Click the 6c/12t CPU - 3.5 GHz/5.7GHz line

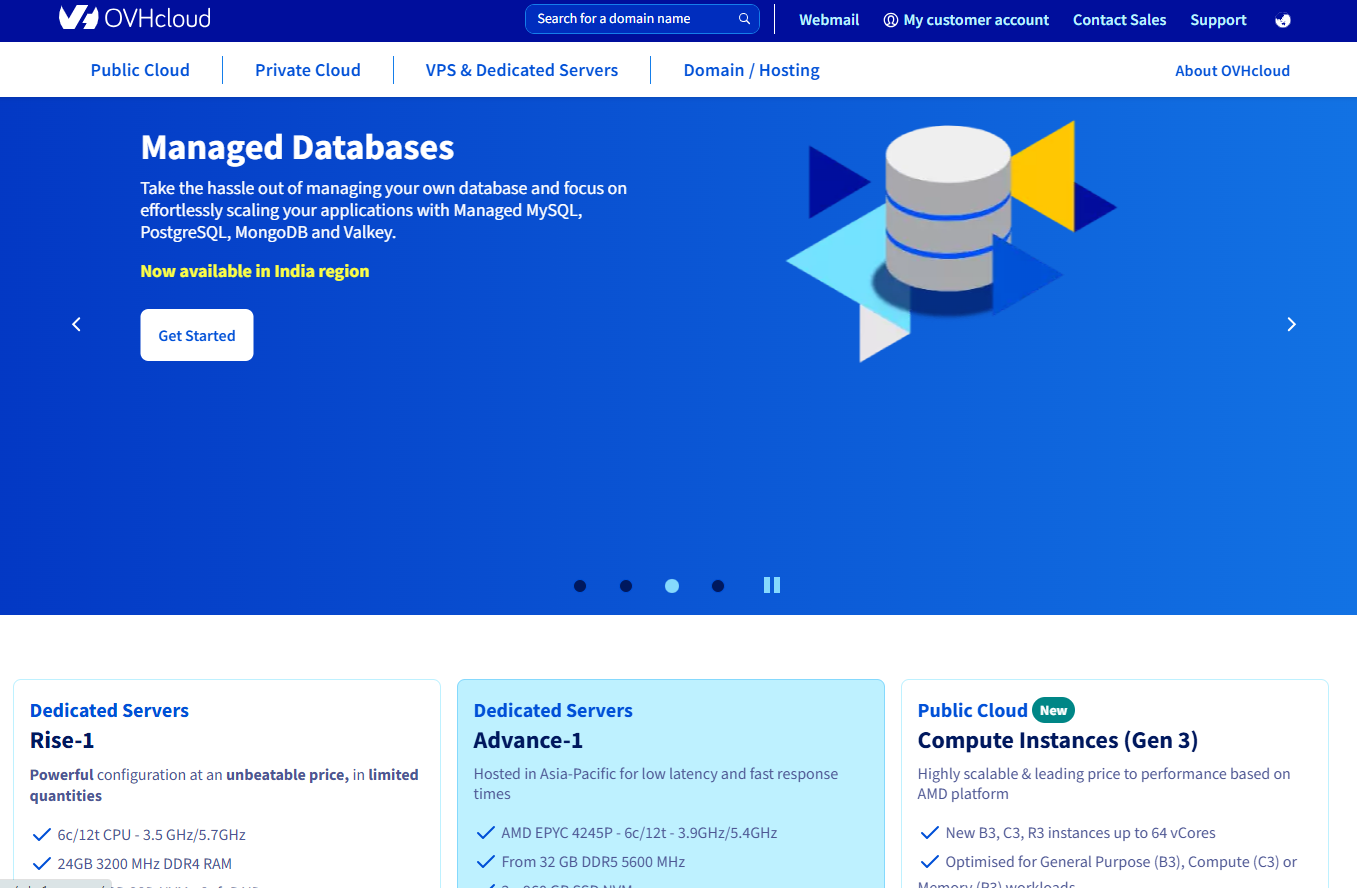point(151,835)
